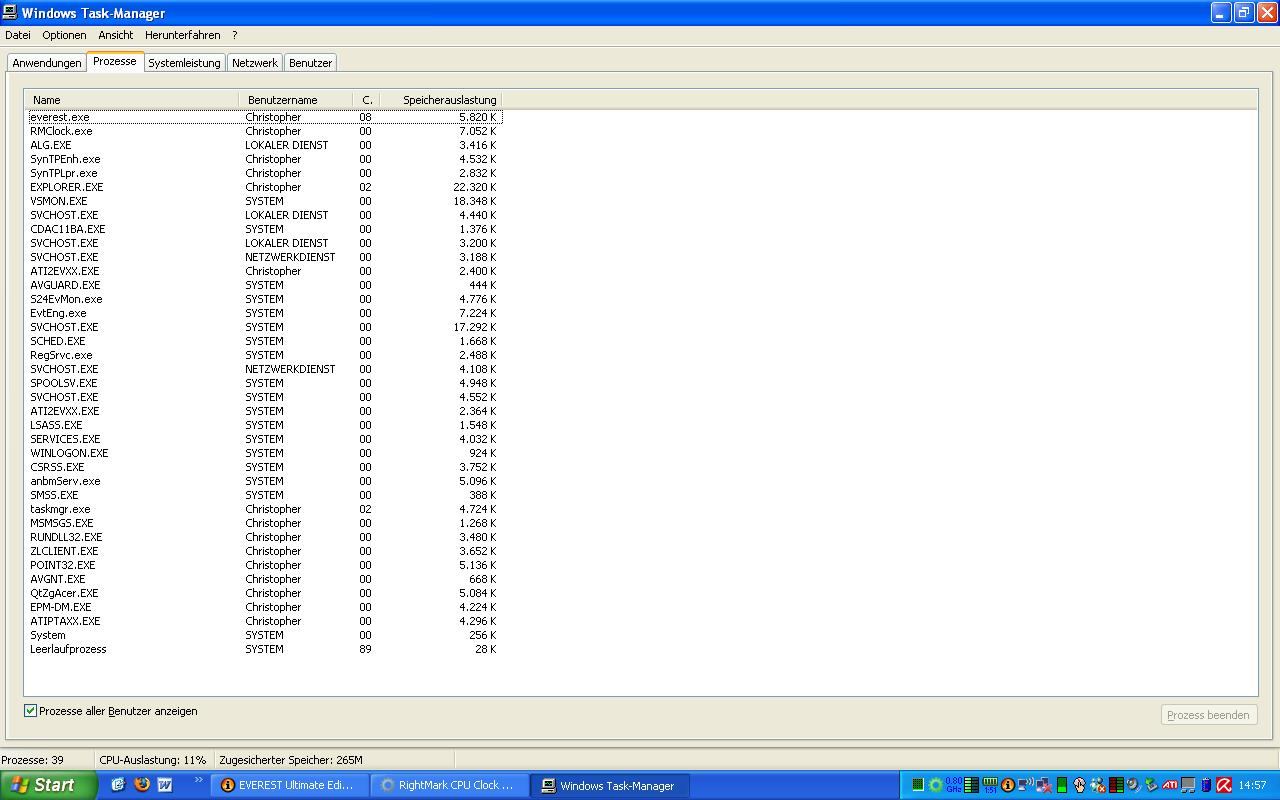Screen dimensions: 1280x800
Task: Open the Ansicht menu
Action: [116, 35]
